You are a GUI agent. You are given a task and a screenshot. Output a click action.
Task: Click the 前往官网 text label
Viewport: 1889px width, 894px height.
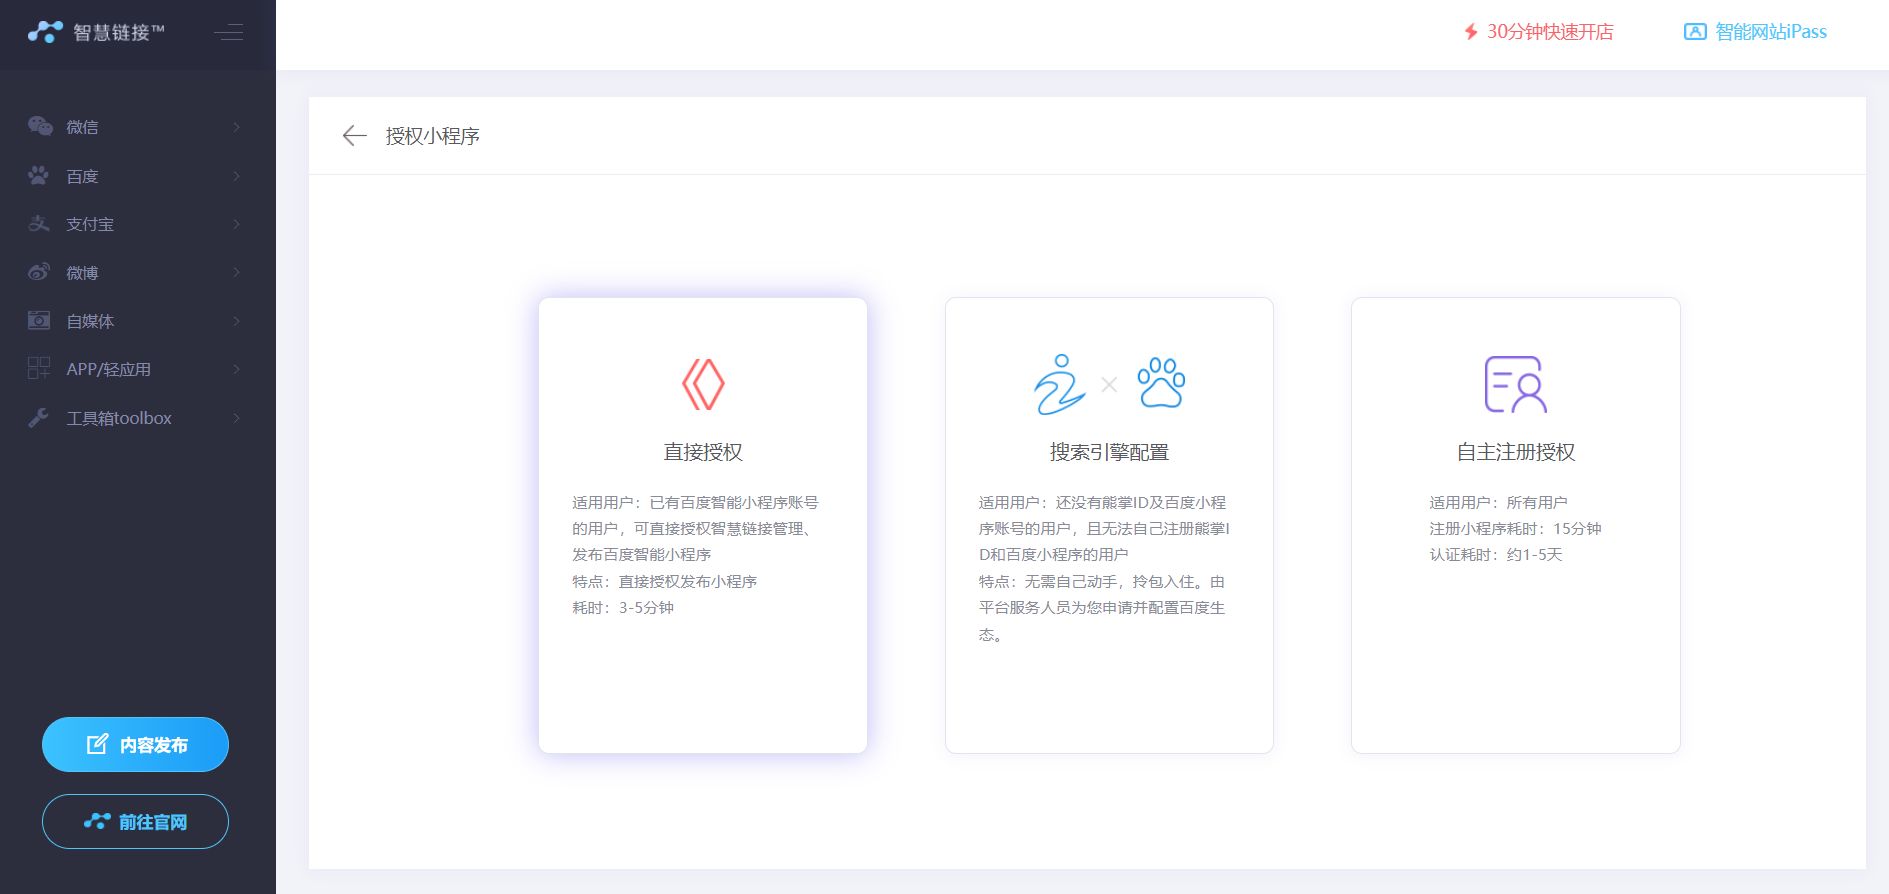(x=153, y=822)
